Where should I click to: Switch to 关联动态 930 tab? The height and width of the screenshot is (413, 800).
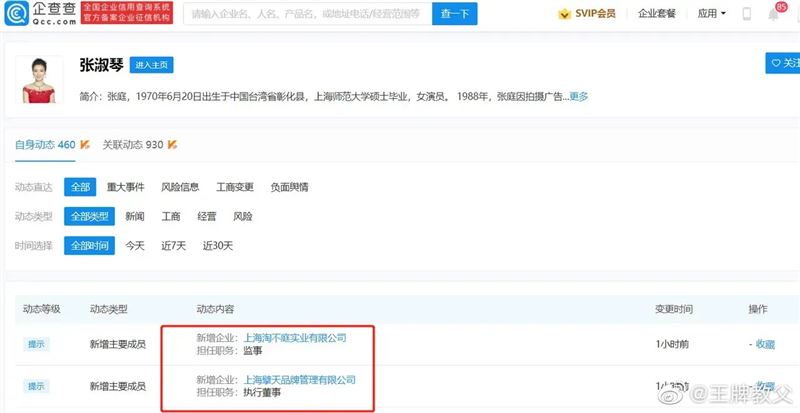click(x=133, y=145)
